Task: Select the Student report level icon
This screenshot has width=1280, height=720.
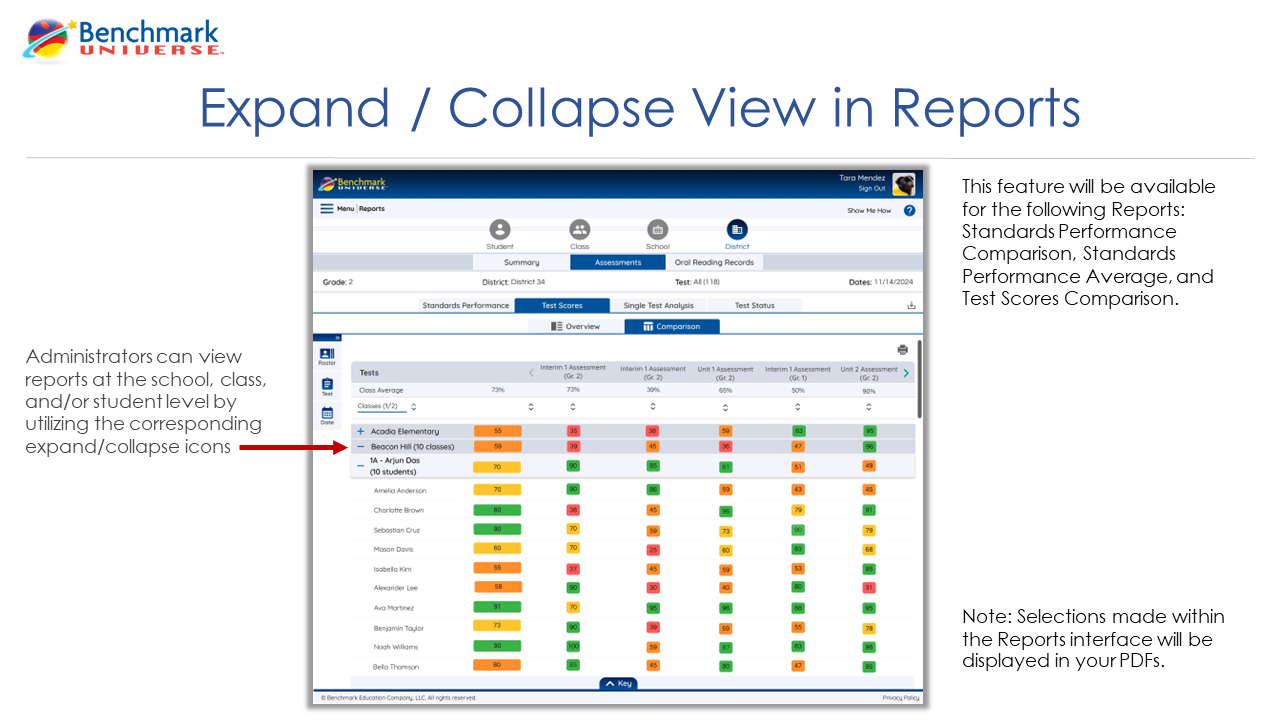Action: (500, 230)
